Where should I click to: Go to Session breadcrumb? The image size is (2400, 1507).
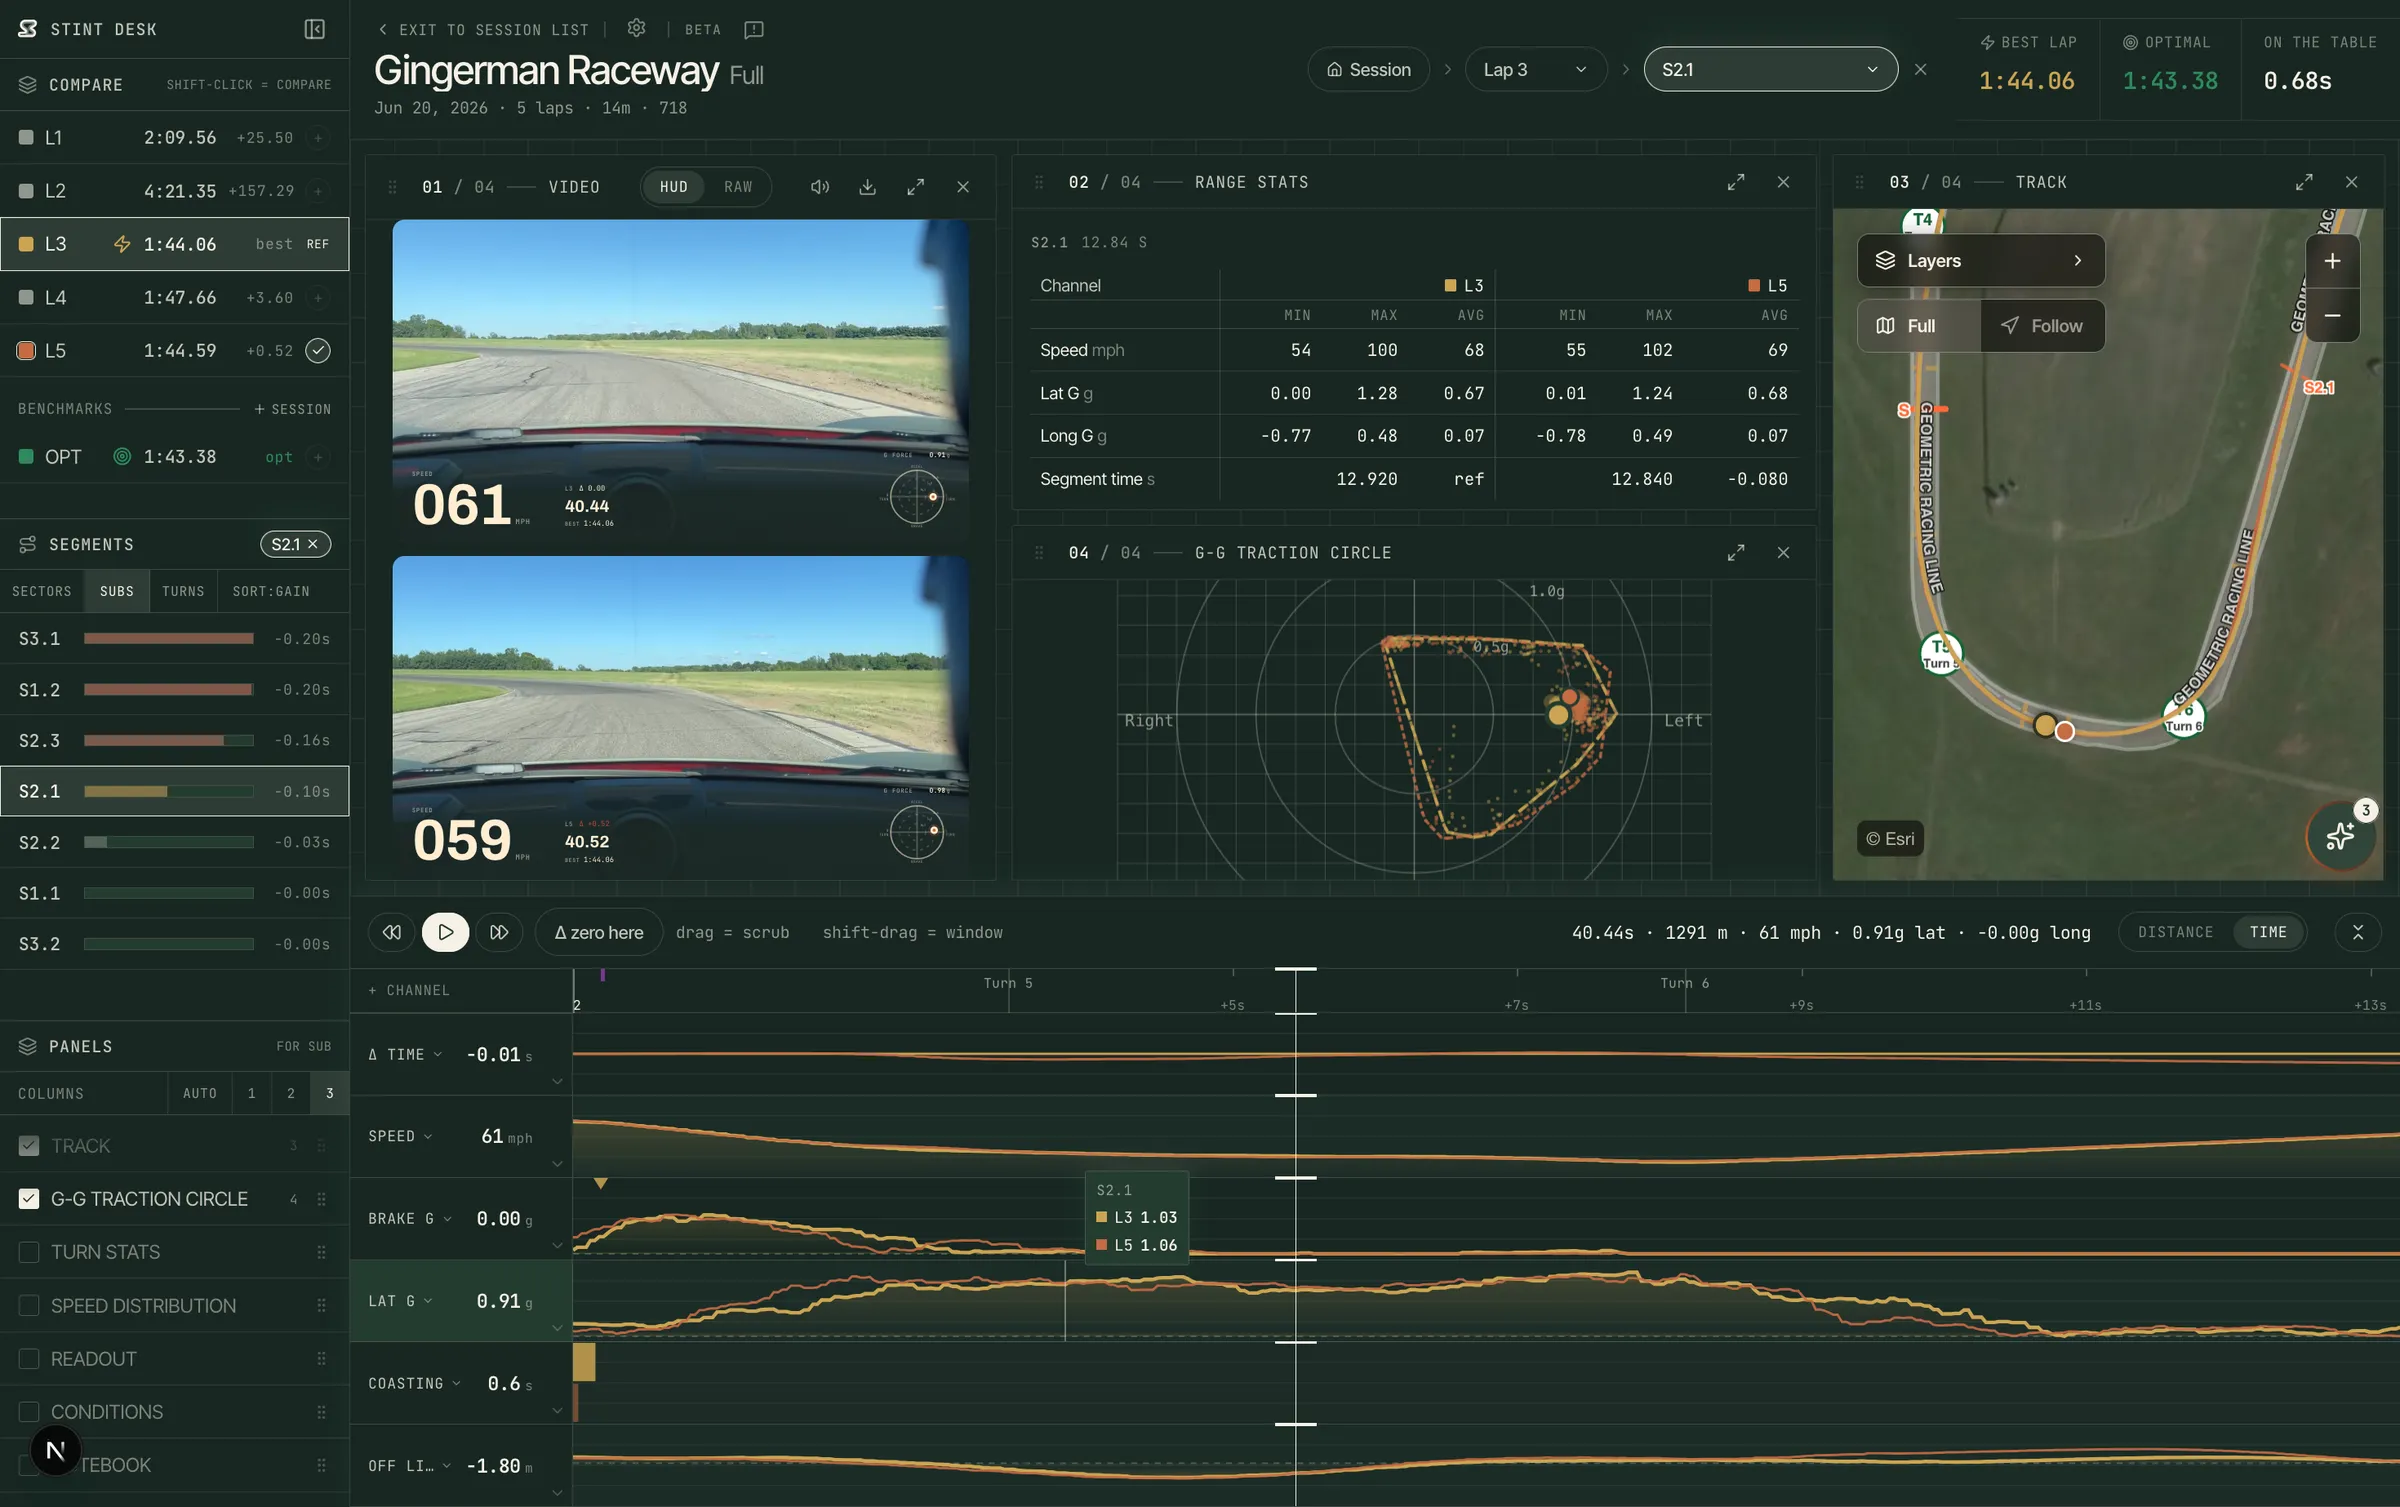point(1368,69)
